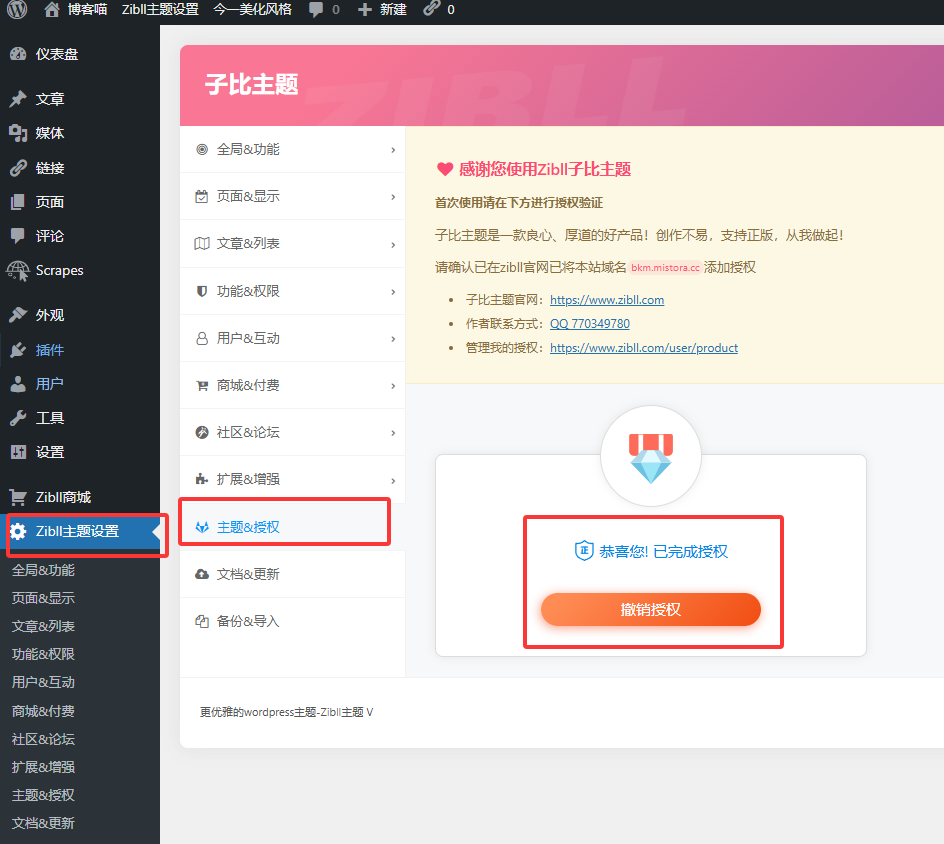Open sidebar submenu item 全局&功能
944x844 pixels.
(x=43, y=570)
